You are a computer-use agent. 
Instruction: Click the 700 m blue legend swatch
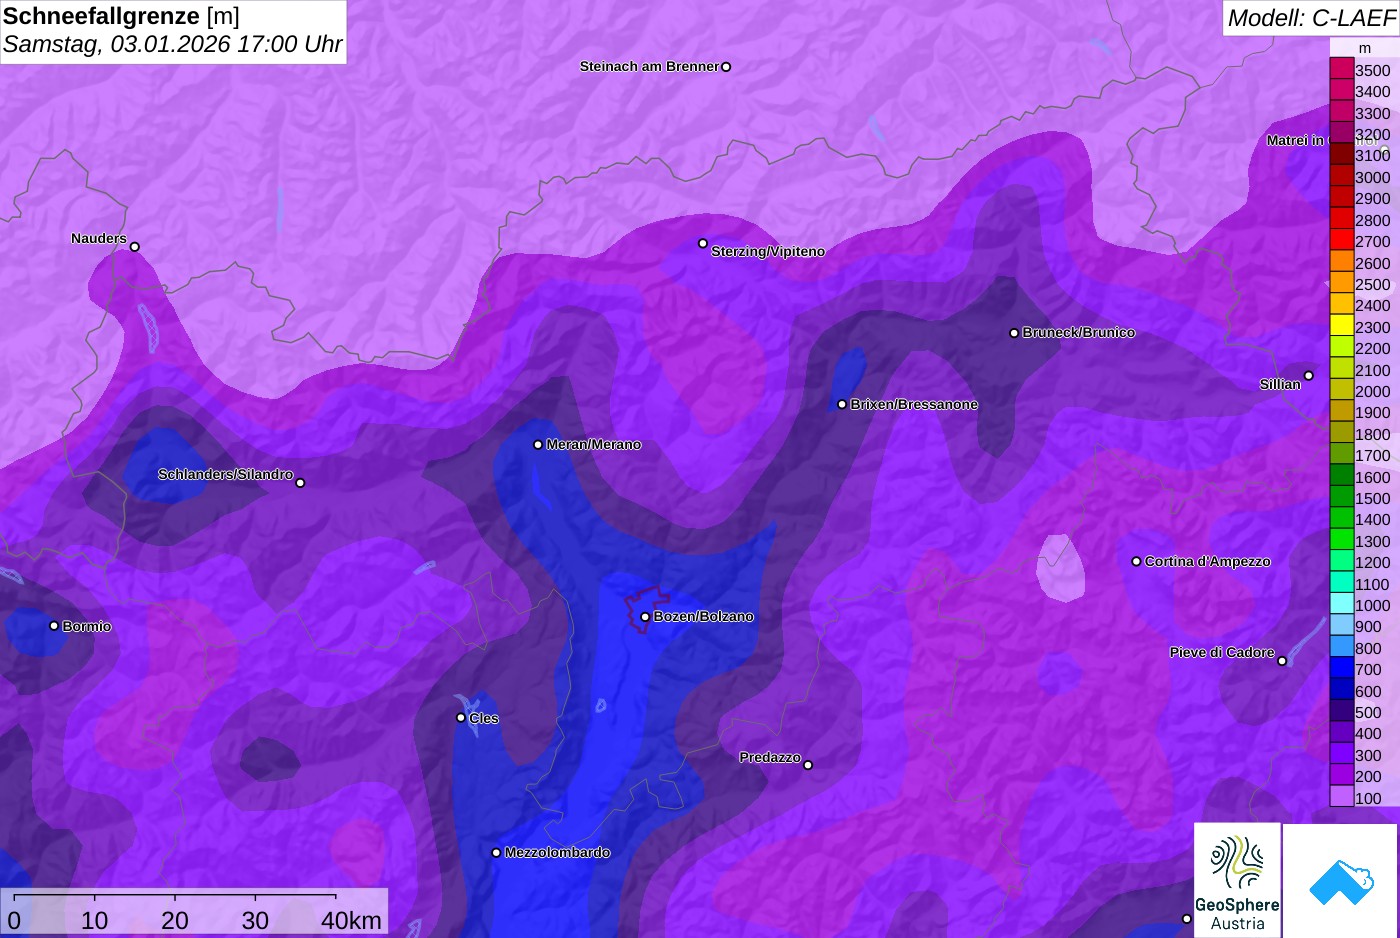pos(1341,668)
